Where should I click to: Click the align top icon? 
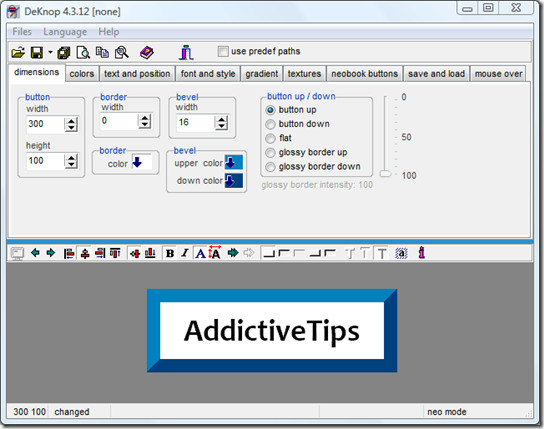point(115,253)
